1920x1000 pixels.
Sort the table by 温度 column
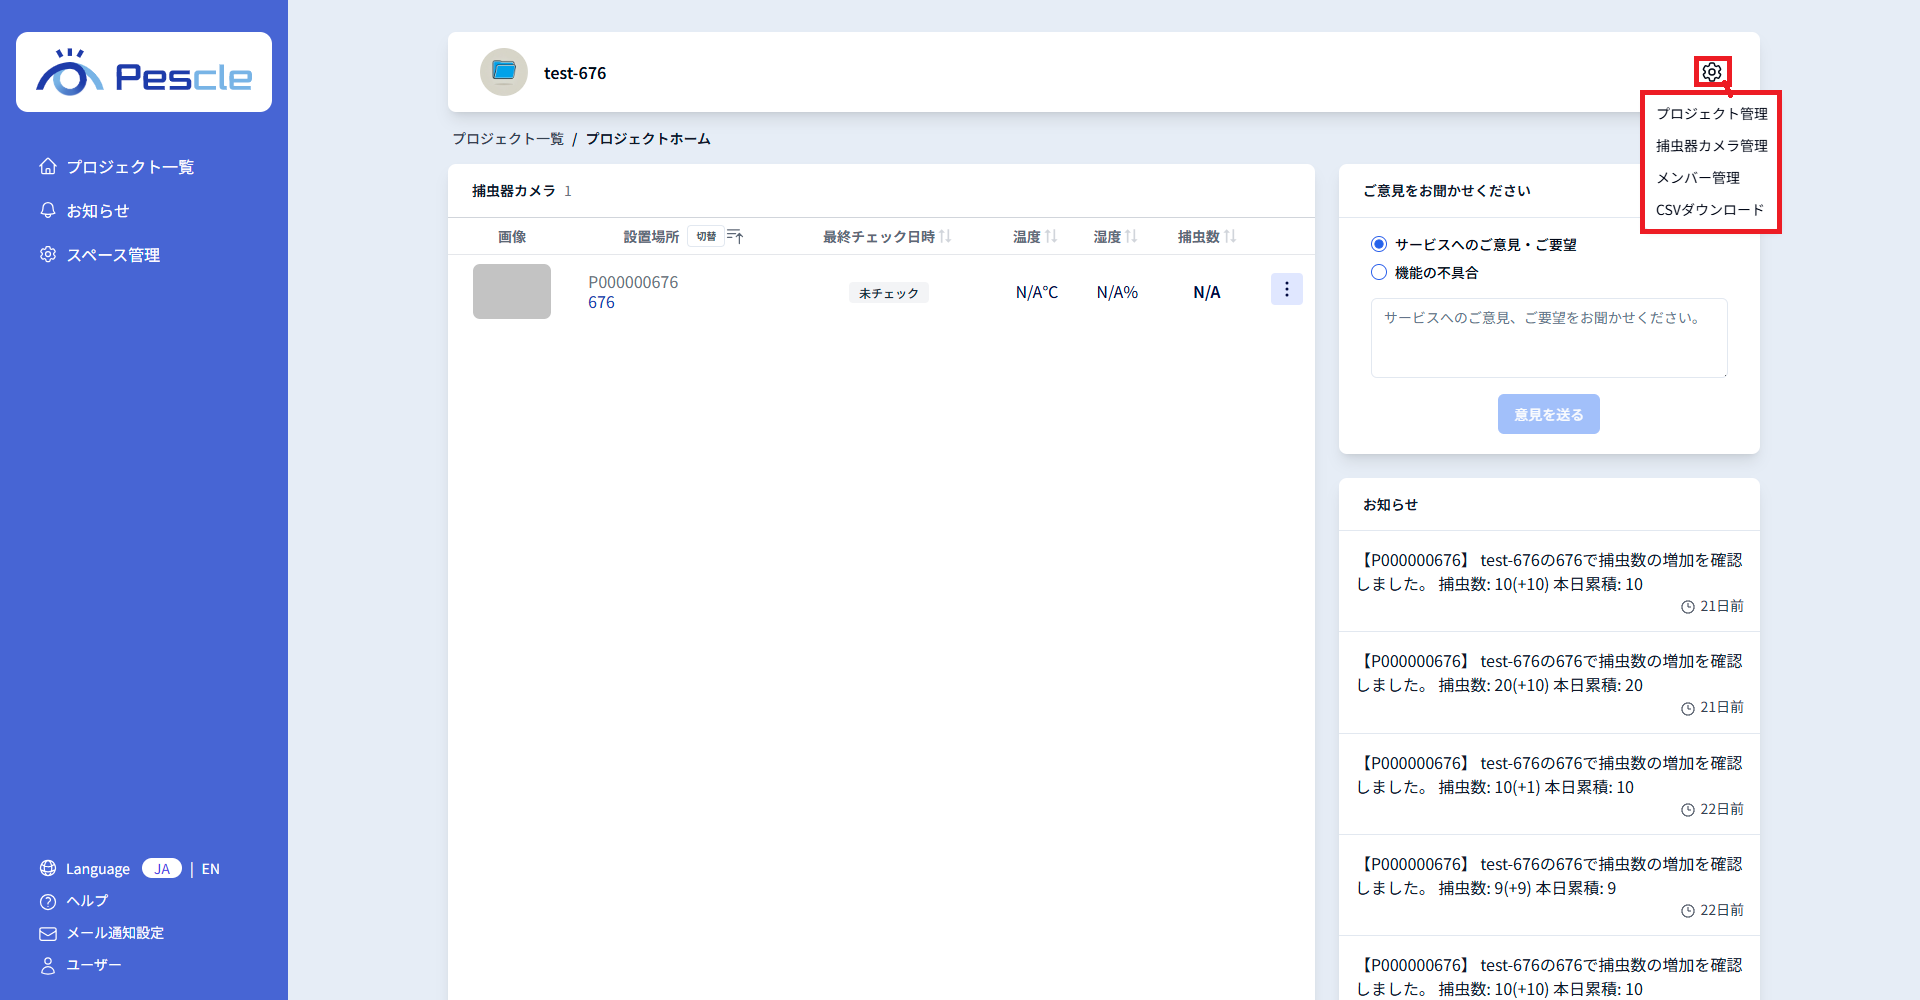tap(1050, 237)
